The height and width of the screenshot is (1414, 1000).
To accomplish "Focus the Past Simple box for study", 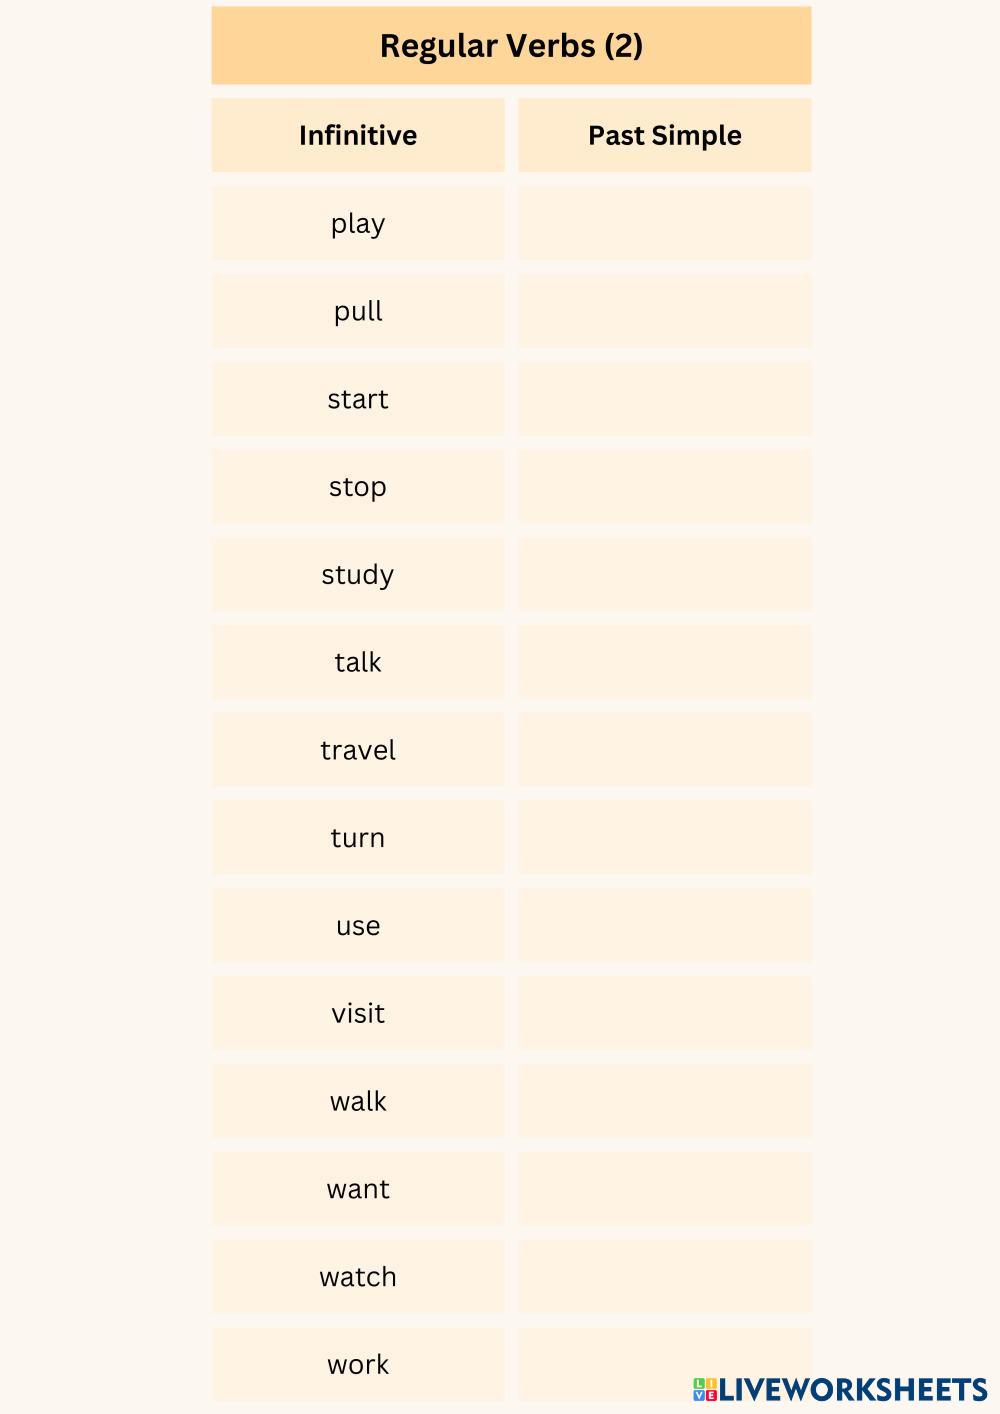I will (664, 575).
